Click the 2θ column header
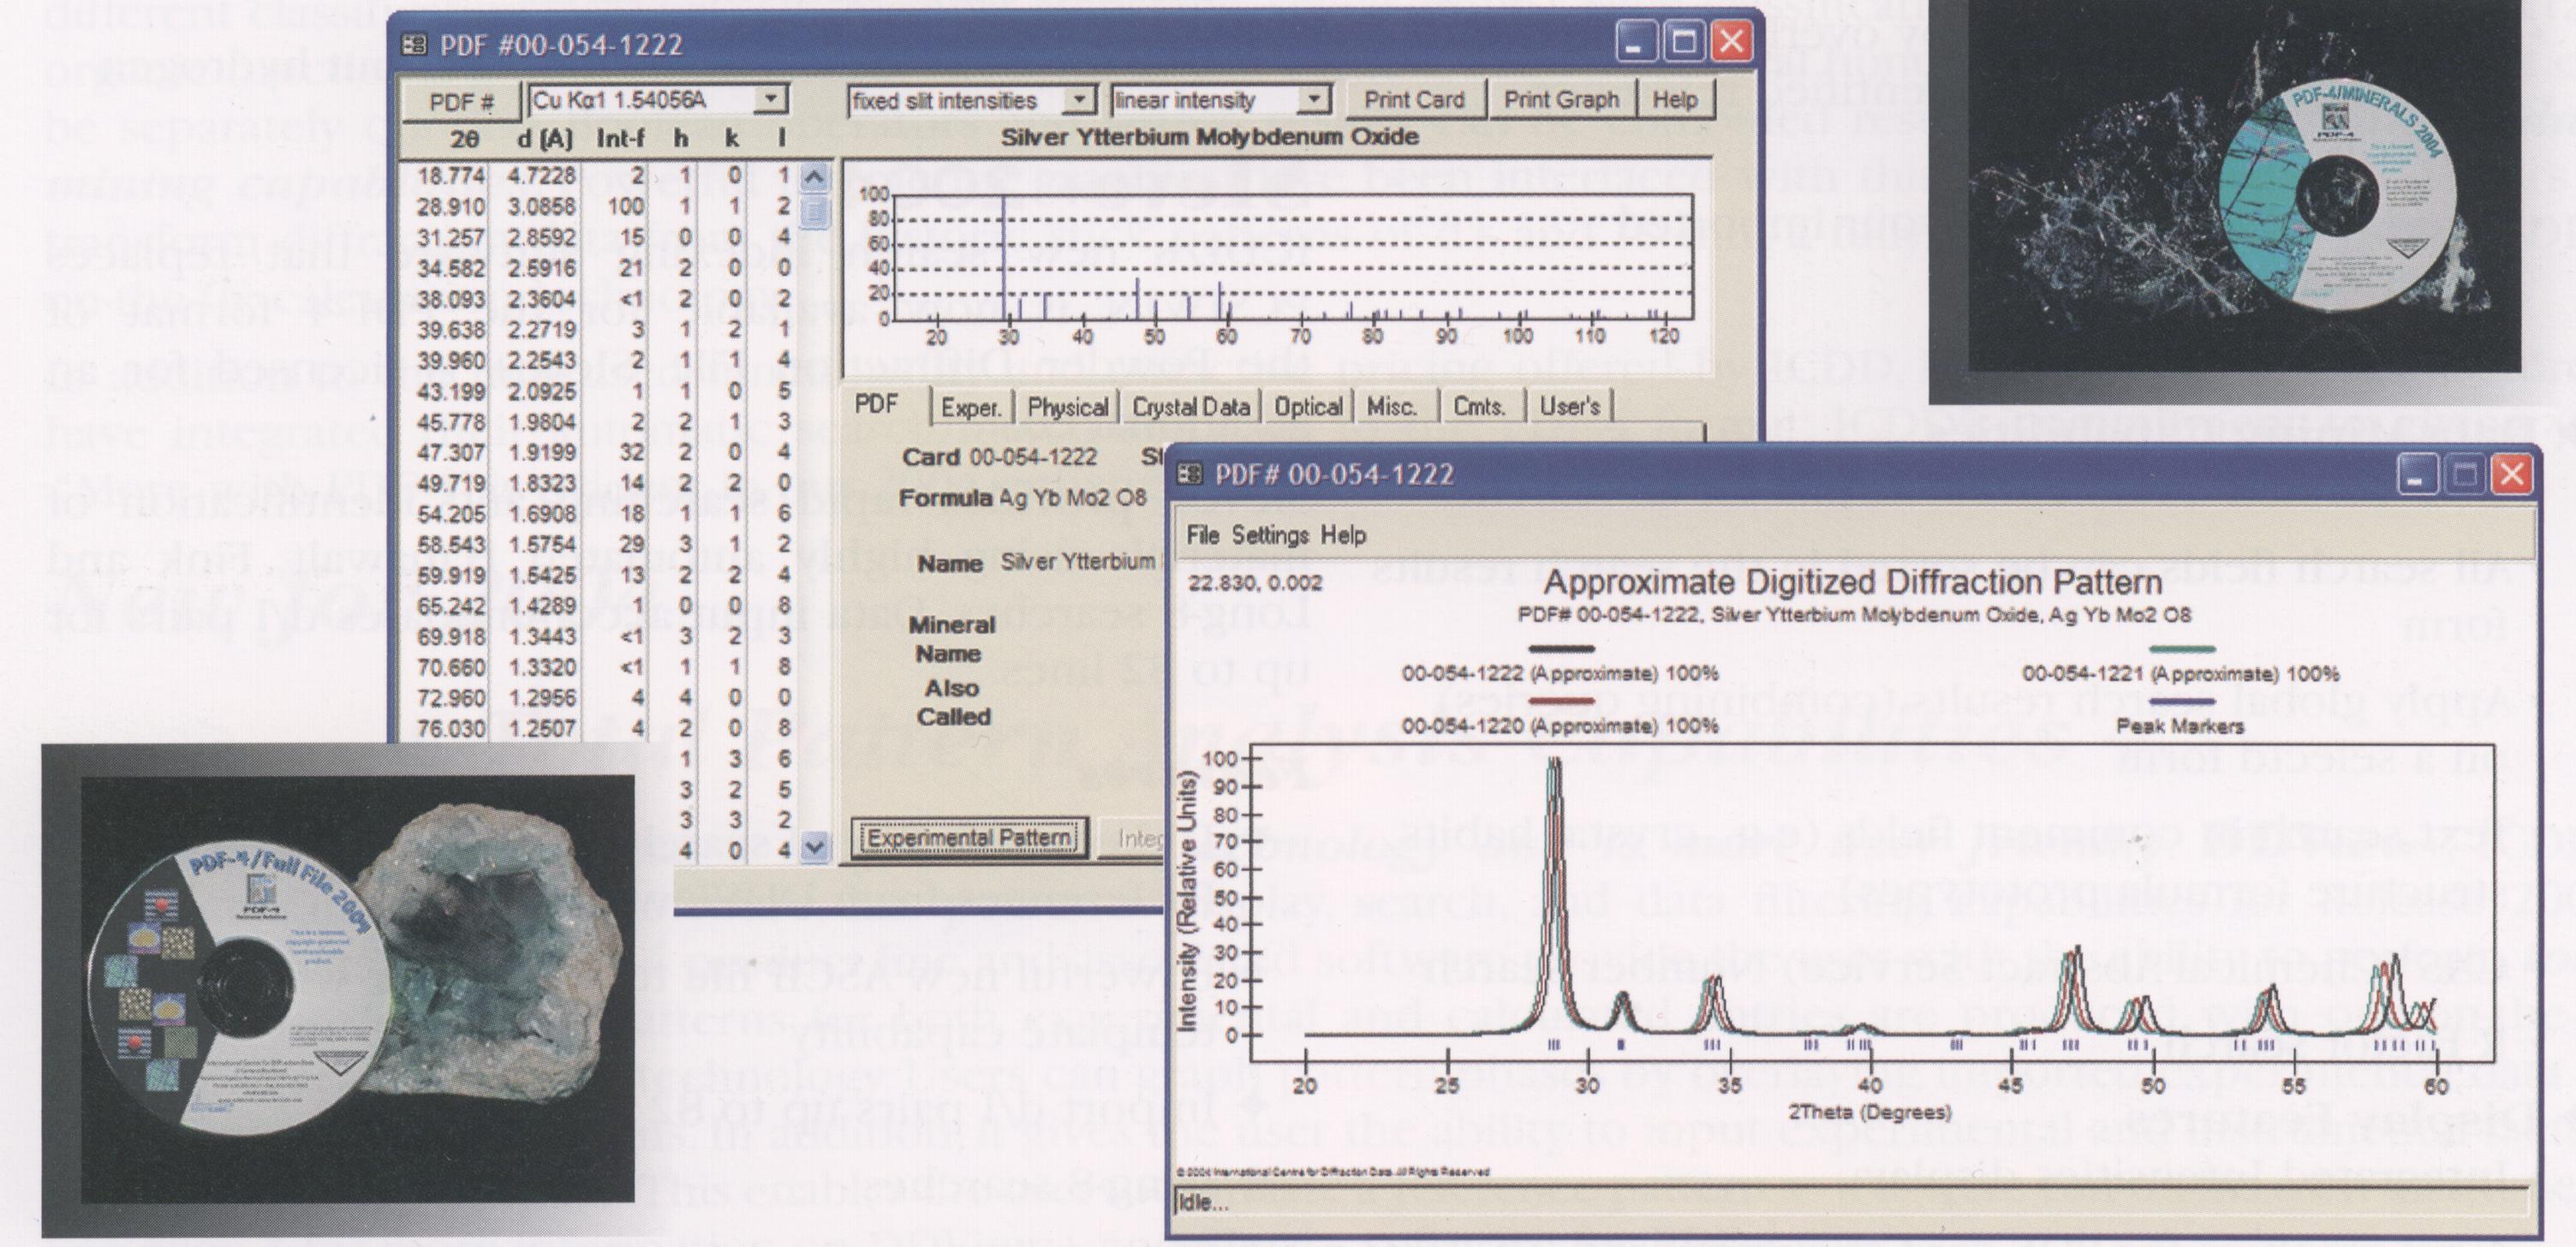 point(465,139)
